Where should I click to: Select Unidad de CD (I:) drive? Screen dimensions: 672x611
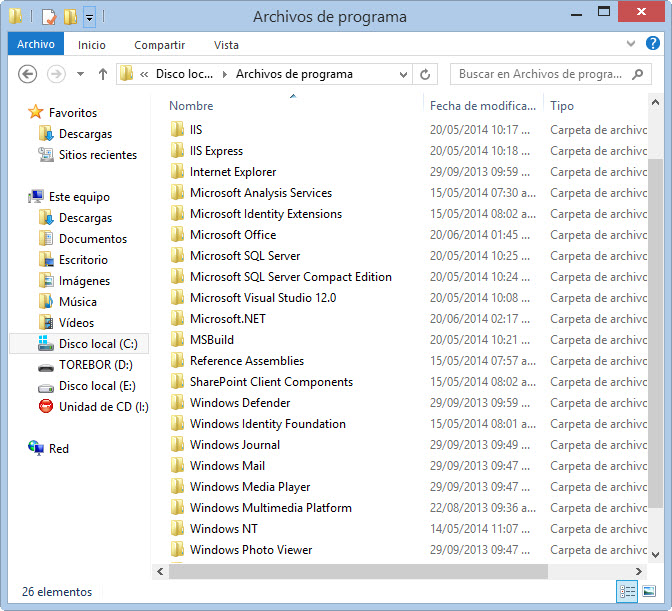(x=104, y=407)
